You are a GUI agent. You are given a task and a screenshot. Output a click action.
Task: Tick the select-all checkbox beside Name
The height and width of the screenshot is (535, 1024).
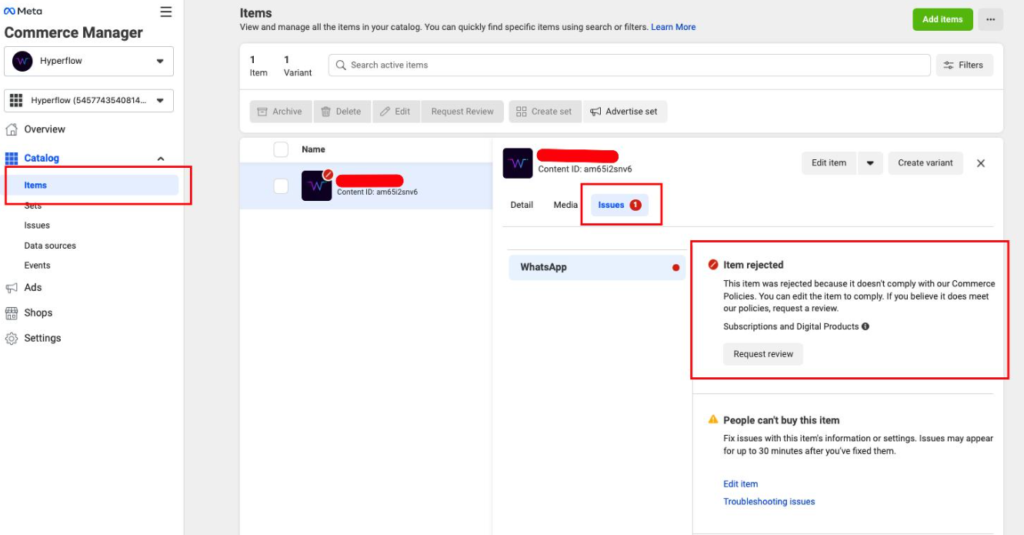[281, 150]
